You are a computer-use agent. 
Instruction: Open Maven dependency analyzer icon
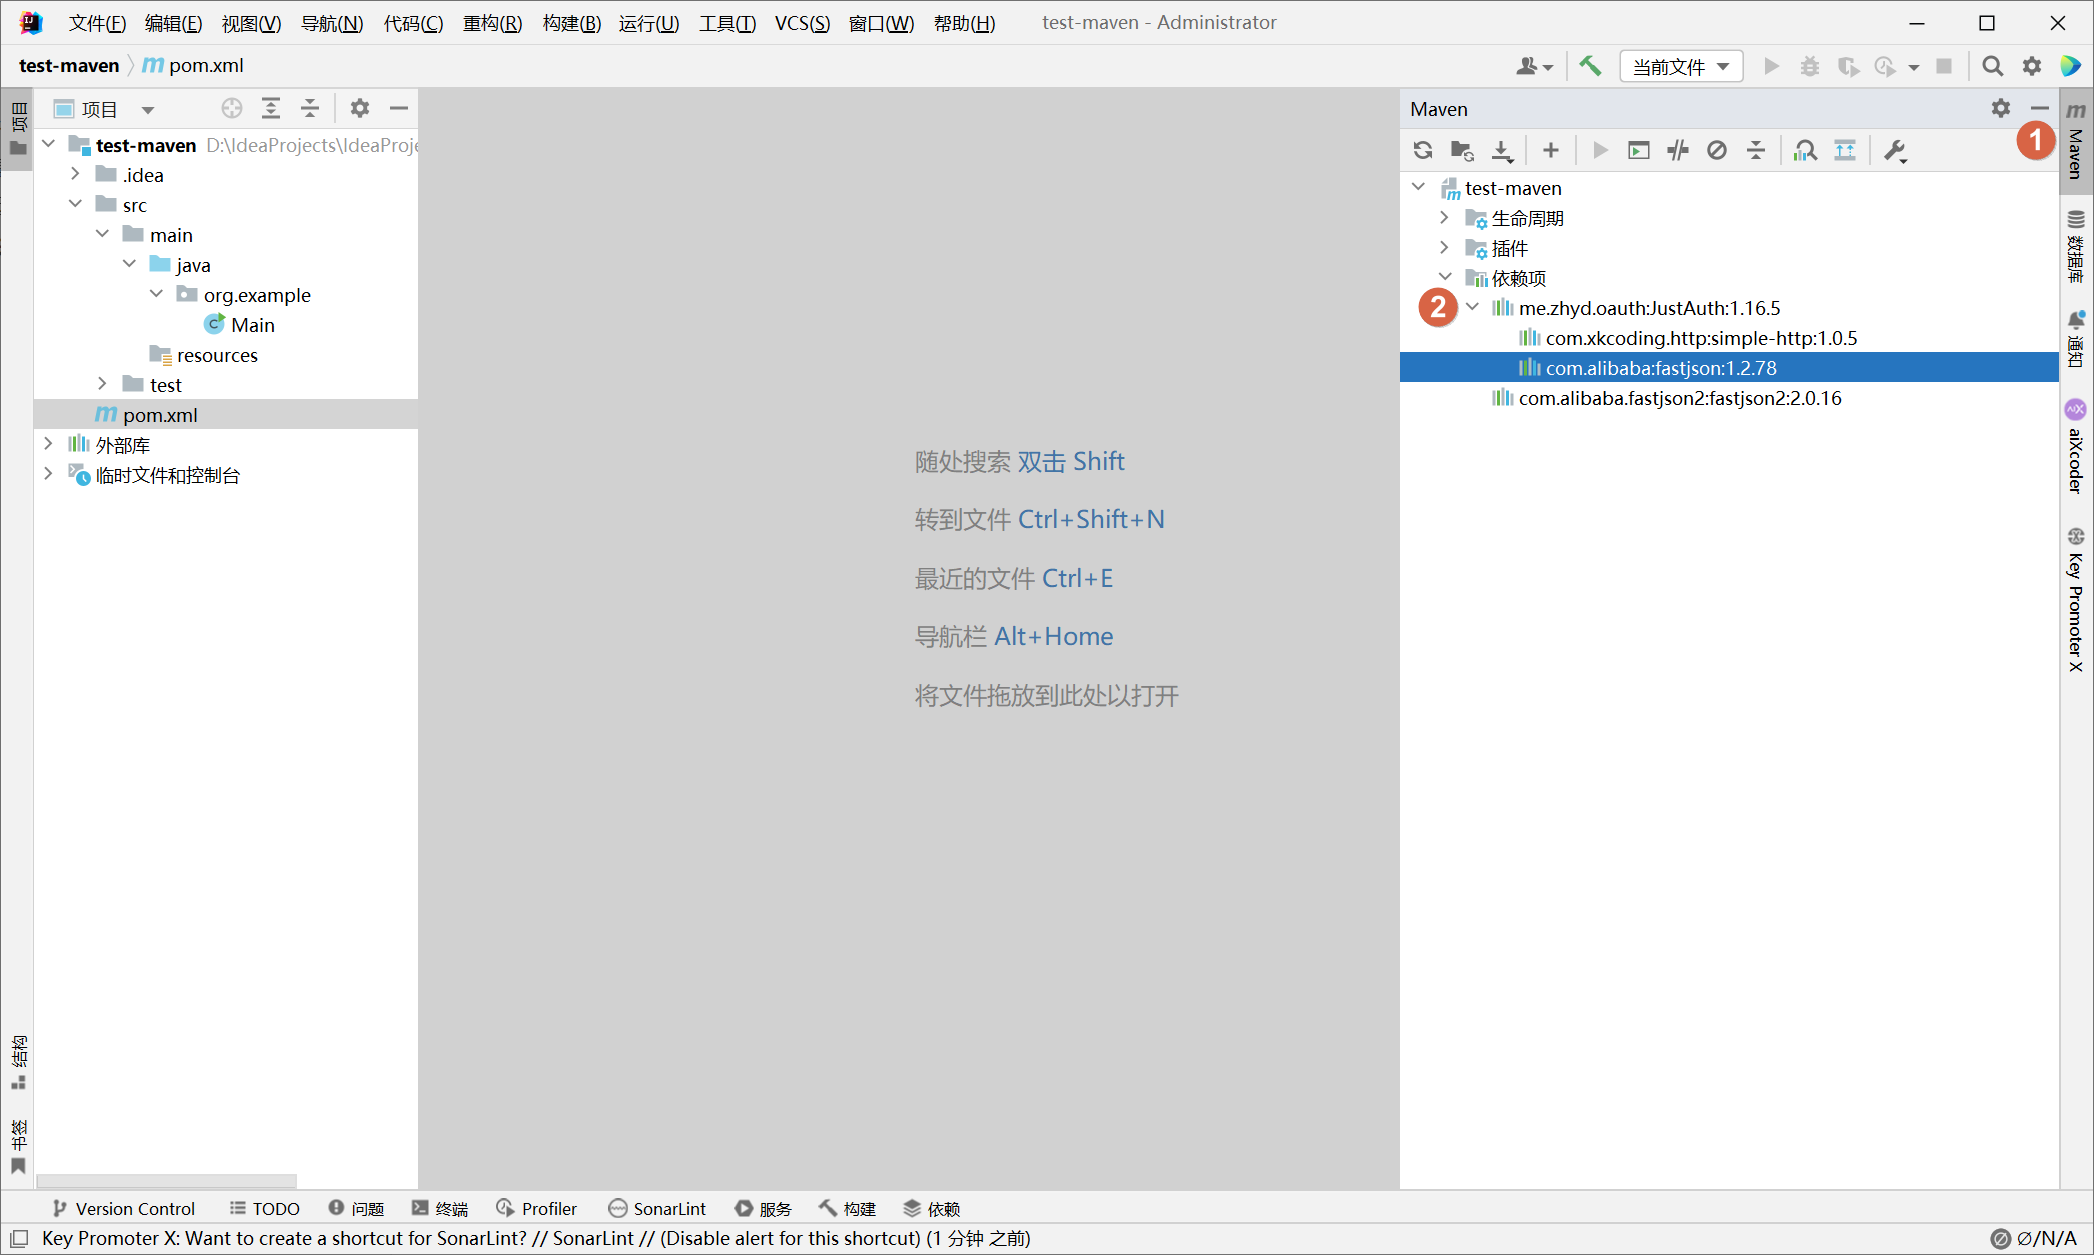point(1805,150)
